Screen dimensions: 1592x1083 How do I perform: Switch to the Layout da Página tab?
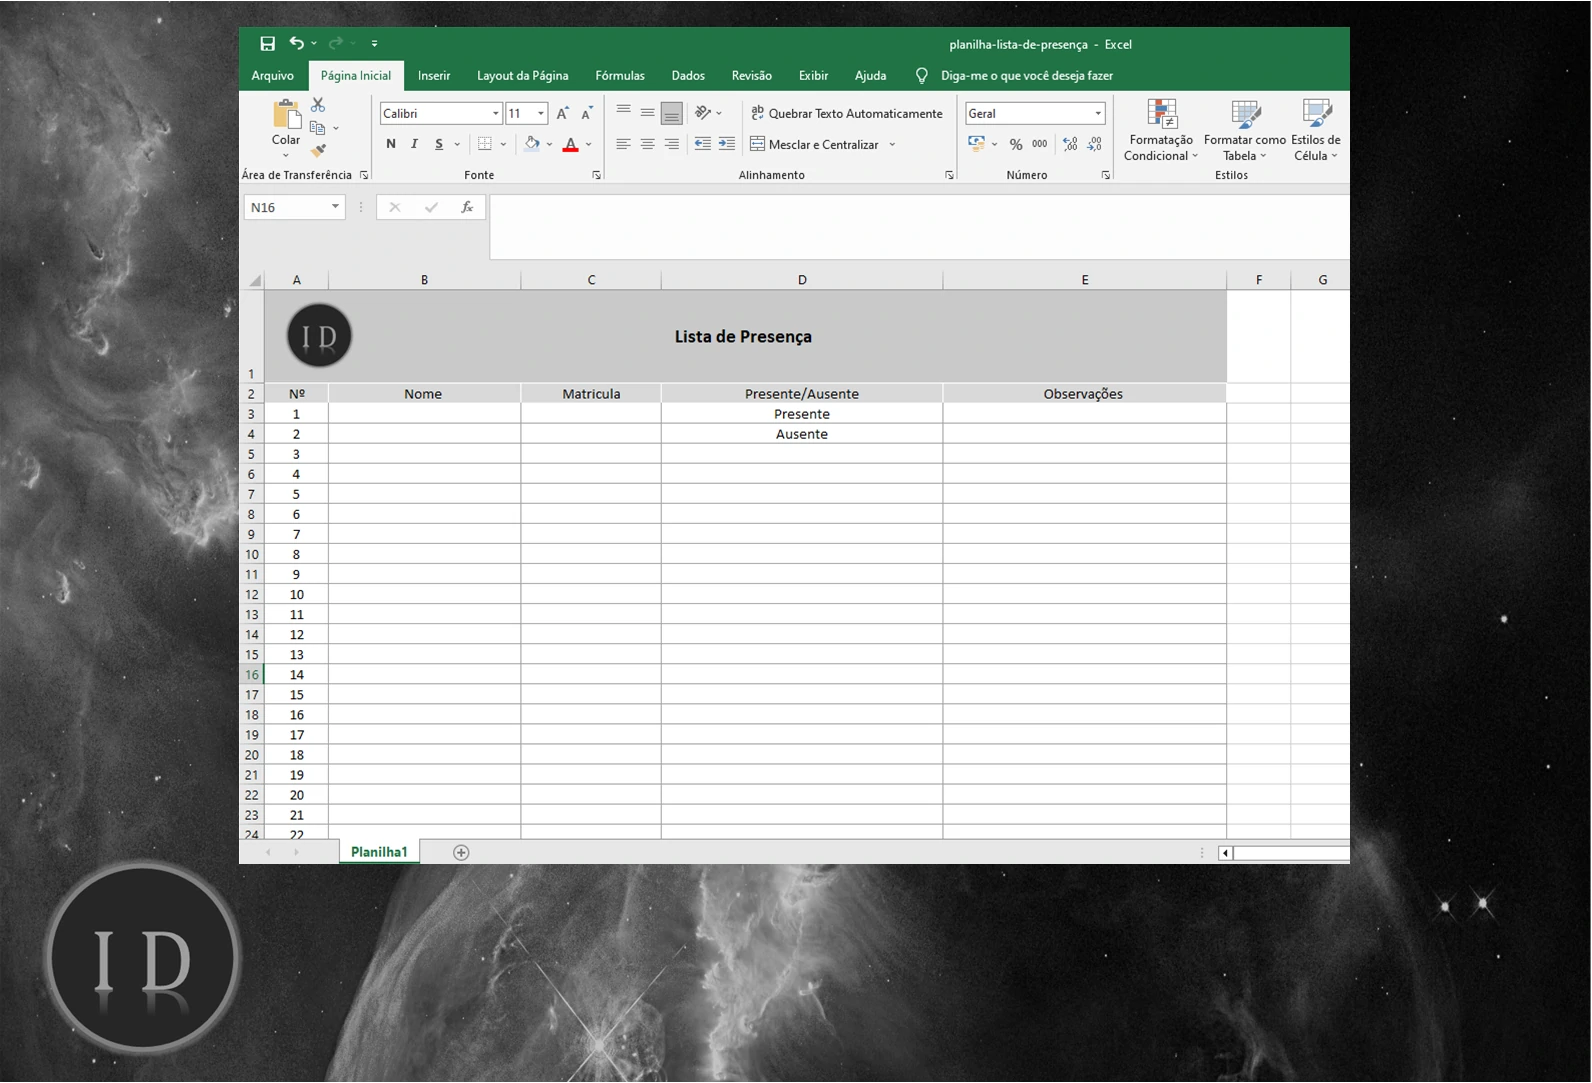click(x=522, y=75)
